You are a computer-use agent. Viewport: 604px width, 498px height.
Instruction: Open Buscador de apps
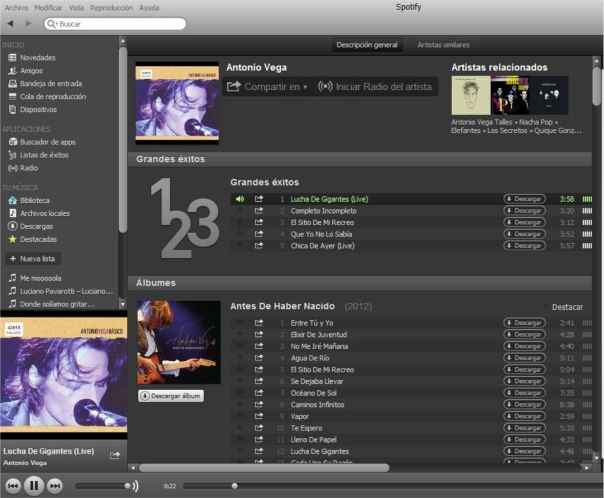47,142
